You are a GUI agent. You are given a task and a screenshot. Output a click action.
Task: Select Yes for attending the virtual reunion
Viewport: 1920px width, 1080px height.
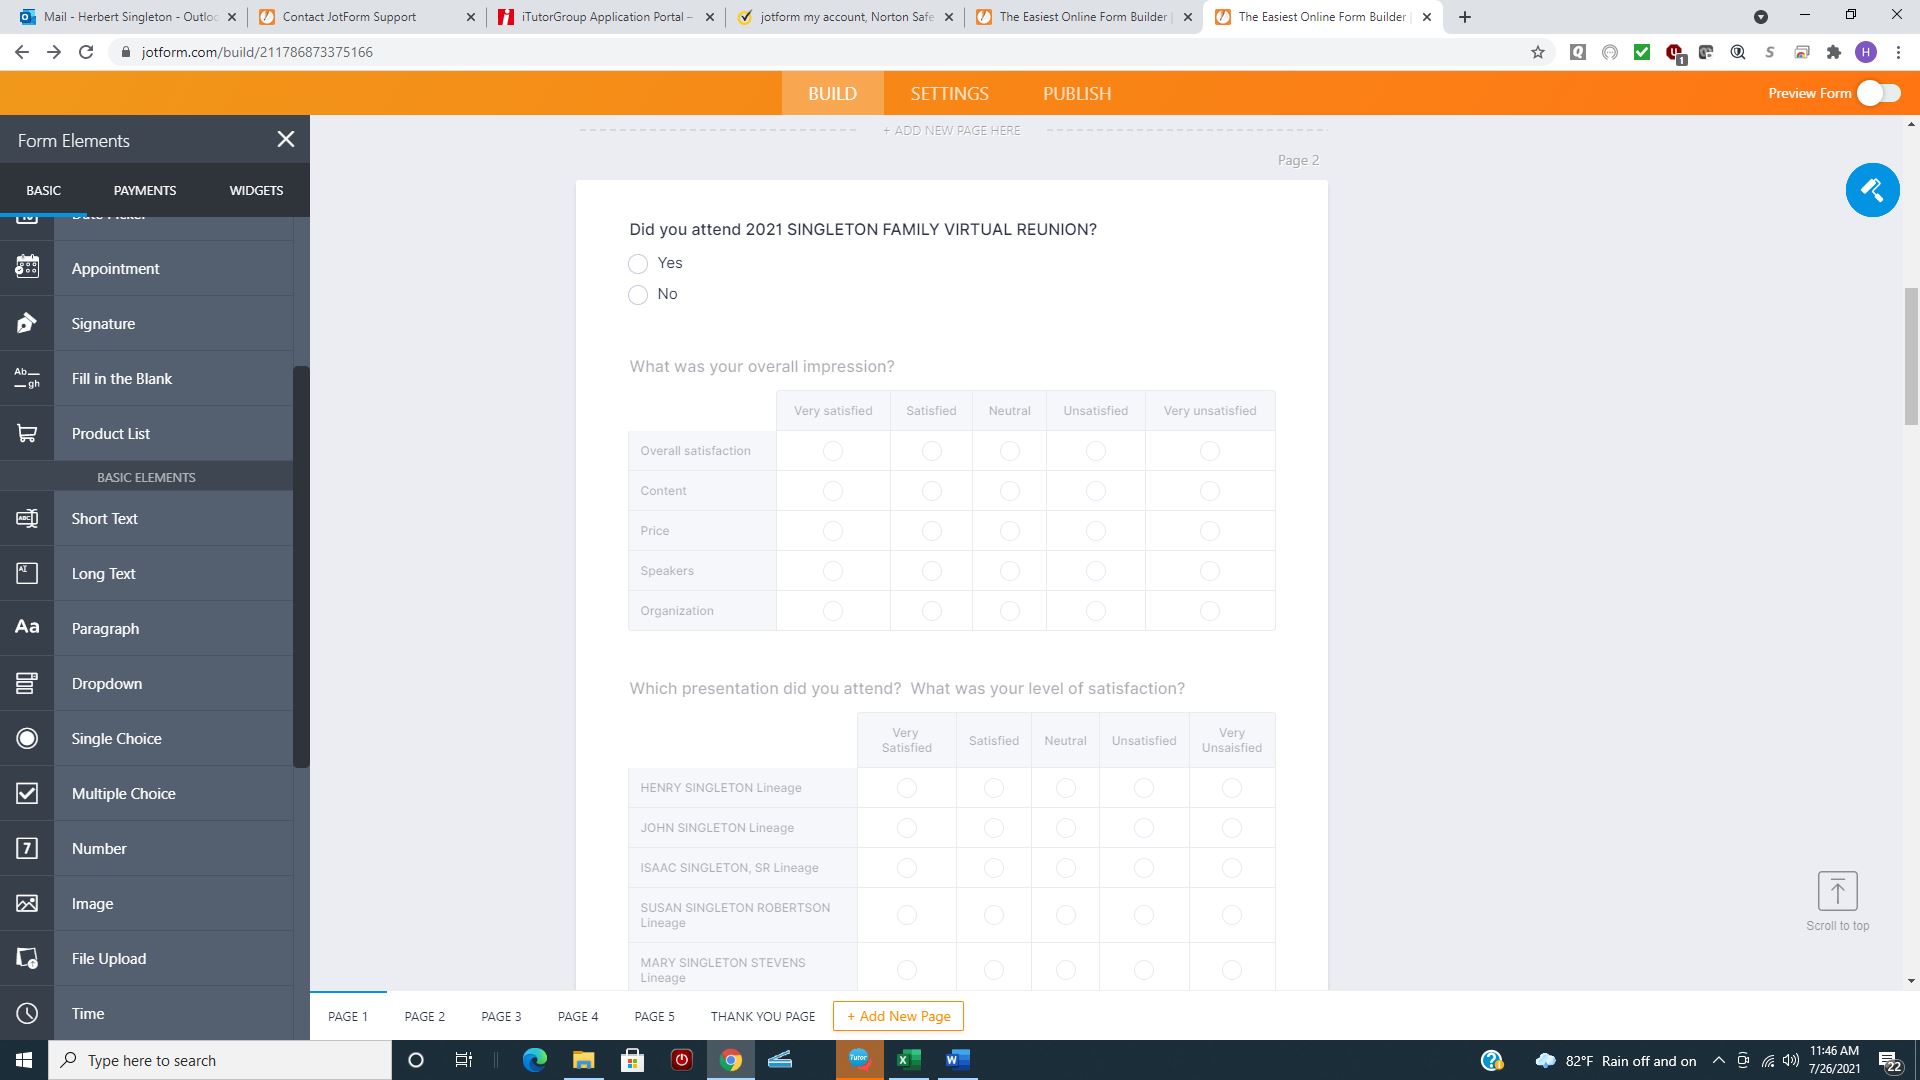pyautogui.click(x=638, y=264)
